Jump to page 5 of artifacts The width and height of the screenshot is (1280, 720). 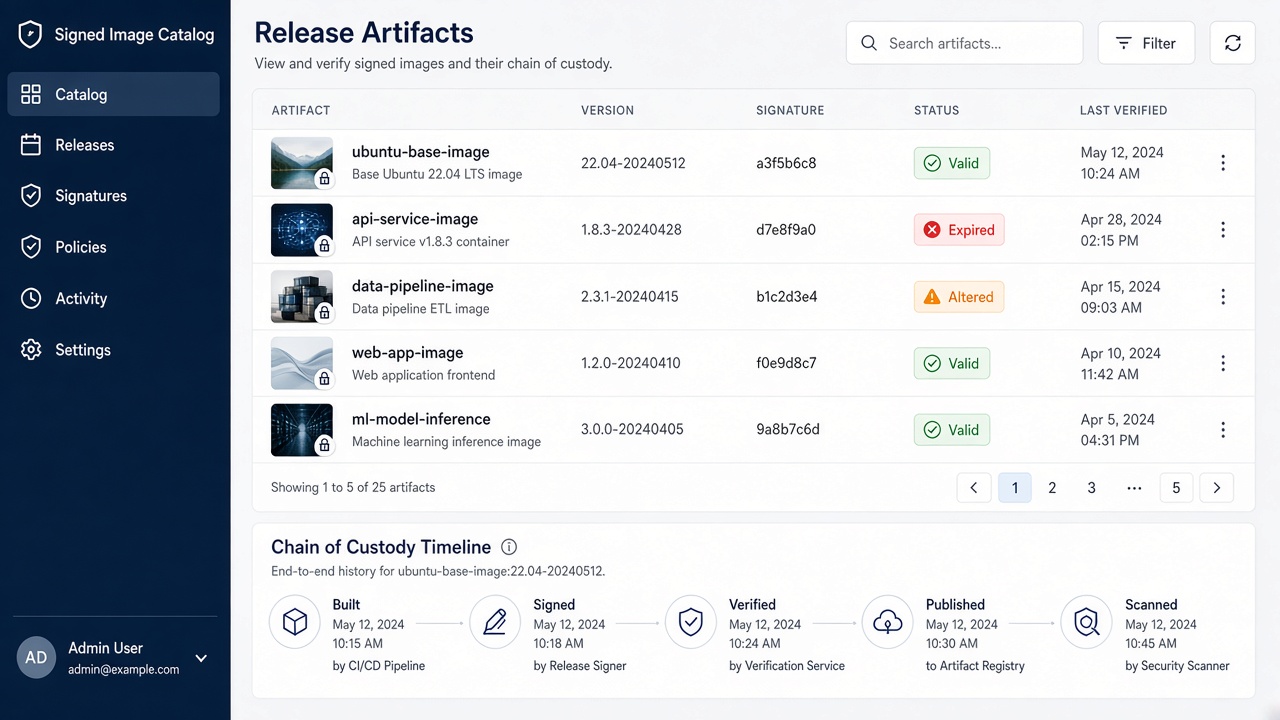[1176, 488]
